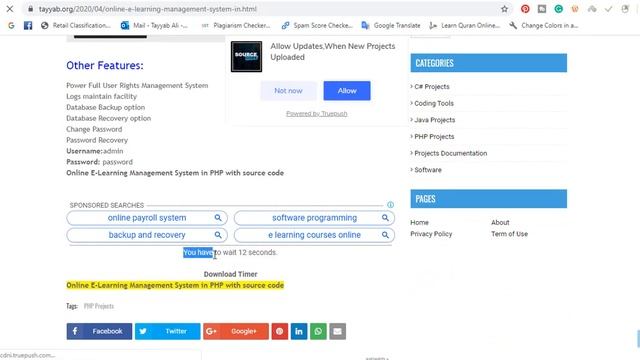Bookmark this page with the star icon
This screenshot has width=640, height=360.
click(x=504, y=9)
